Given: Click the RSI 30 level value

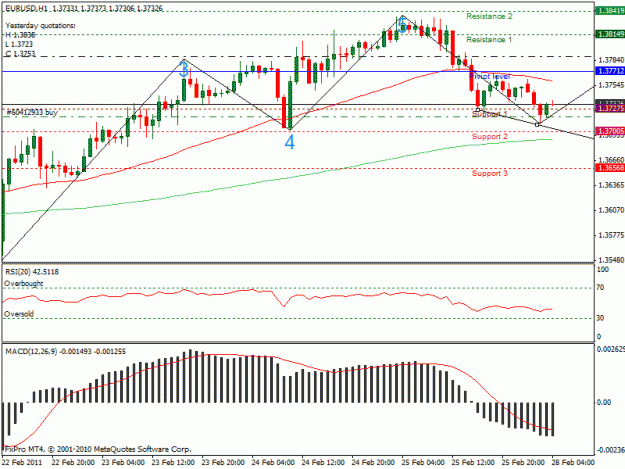Looking at the screenshot, I should (x=600, y=318).
